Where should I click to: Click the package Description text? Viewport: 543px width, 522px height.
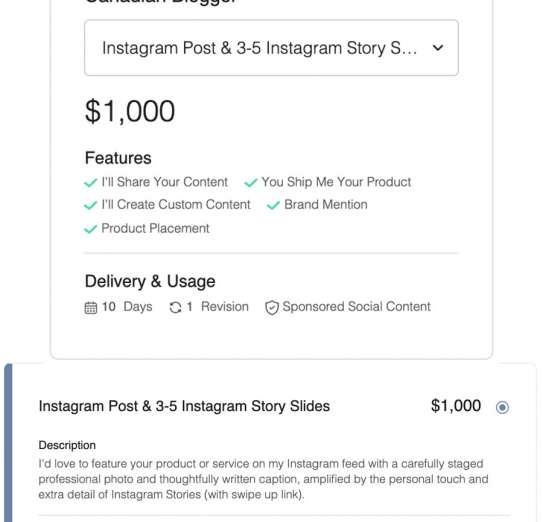pos(263,479)
